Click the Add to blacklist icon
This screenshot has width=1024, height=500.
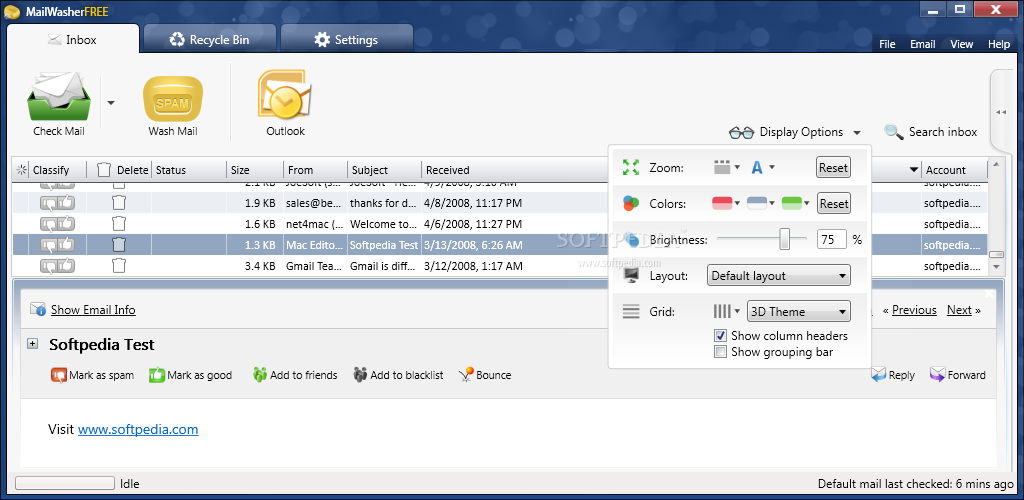point(360,375)
